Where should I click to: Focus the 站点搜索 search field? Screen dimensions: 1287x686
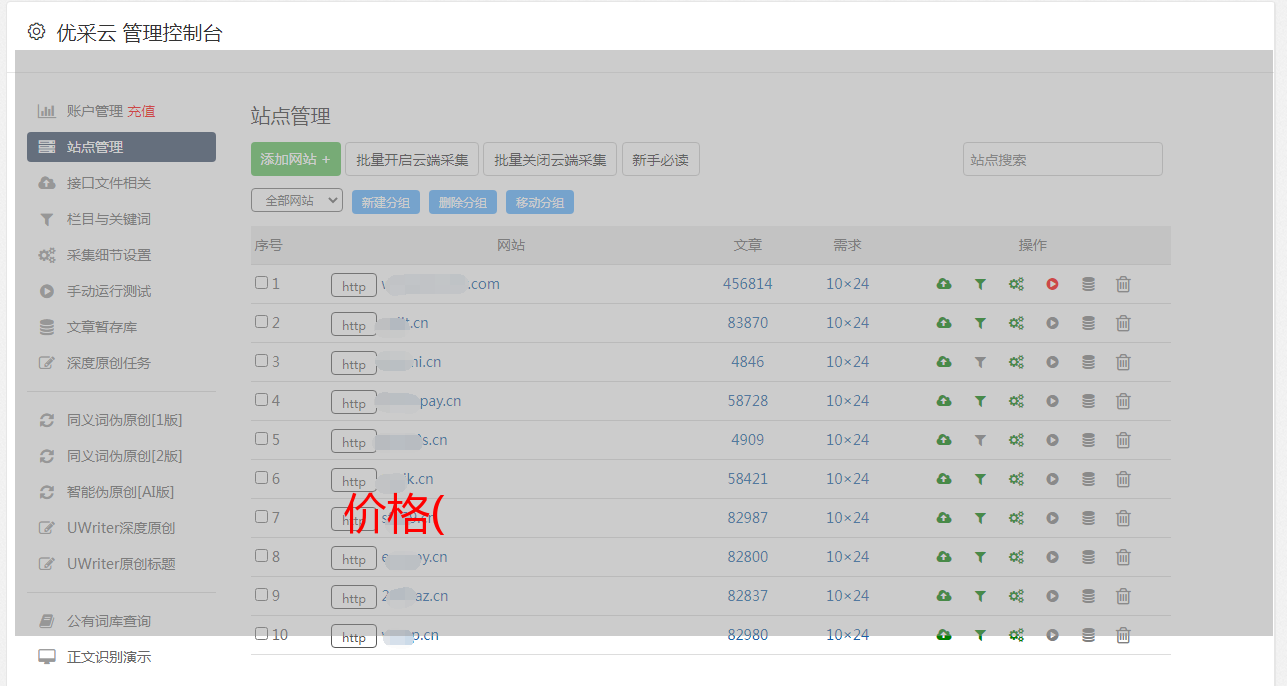tap(1063, 159)
